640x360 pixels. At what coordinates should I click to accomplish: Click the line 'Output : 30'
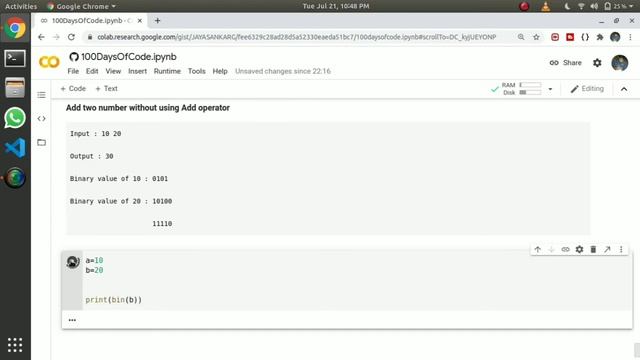pyautogui.click(x=91, y=156)
